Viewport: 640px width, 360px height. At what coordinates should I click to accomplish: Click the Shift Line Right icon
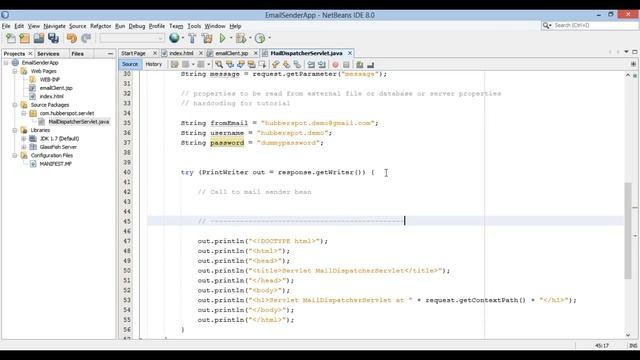tap(322, 64)
